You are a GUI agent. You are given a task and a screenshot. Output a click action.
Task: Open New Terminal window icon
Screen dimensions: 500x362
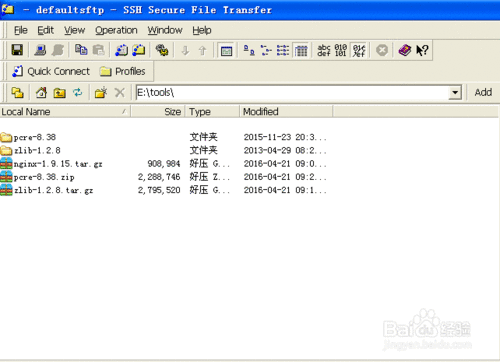point(121,50)
